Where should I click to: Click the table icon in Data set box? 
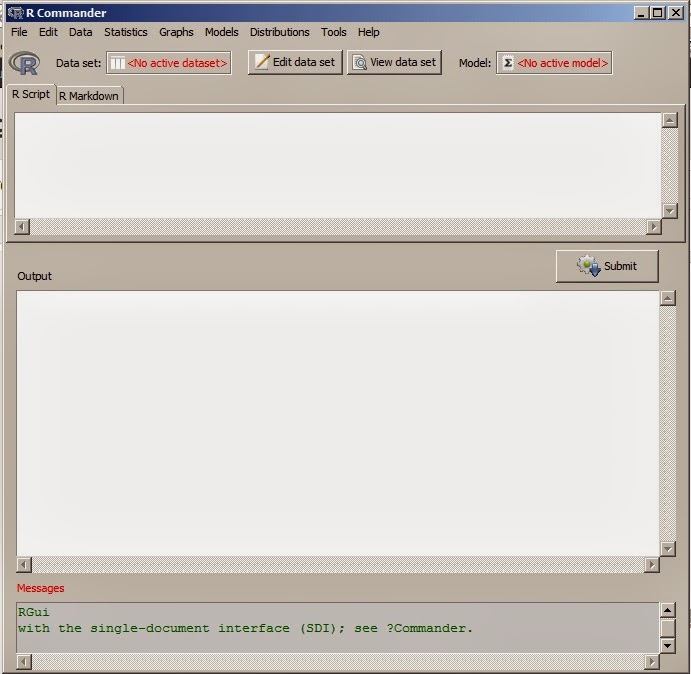click(117, 63)
